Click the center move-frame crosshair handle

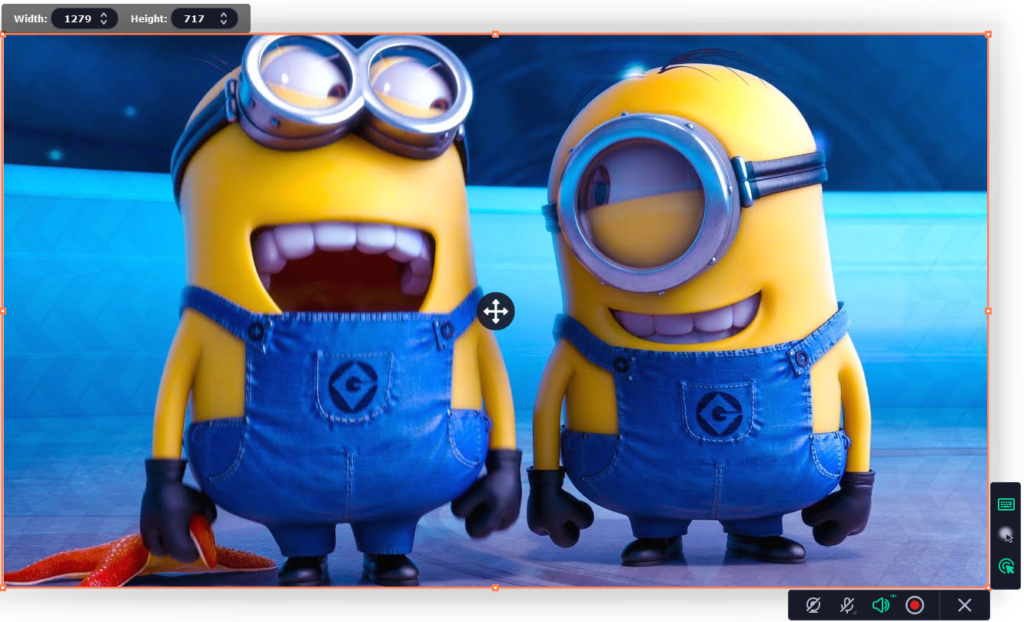pyautogui.click(x=496, y=311)
